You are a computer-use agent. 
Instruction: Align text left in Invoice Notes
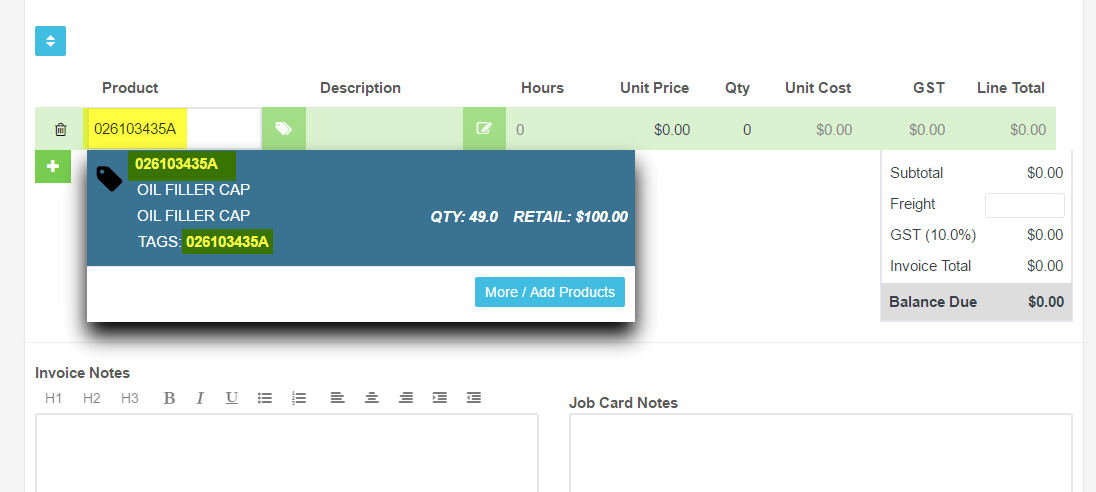pos(338,398)
